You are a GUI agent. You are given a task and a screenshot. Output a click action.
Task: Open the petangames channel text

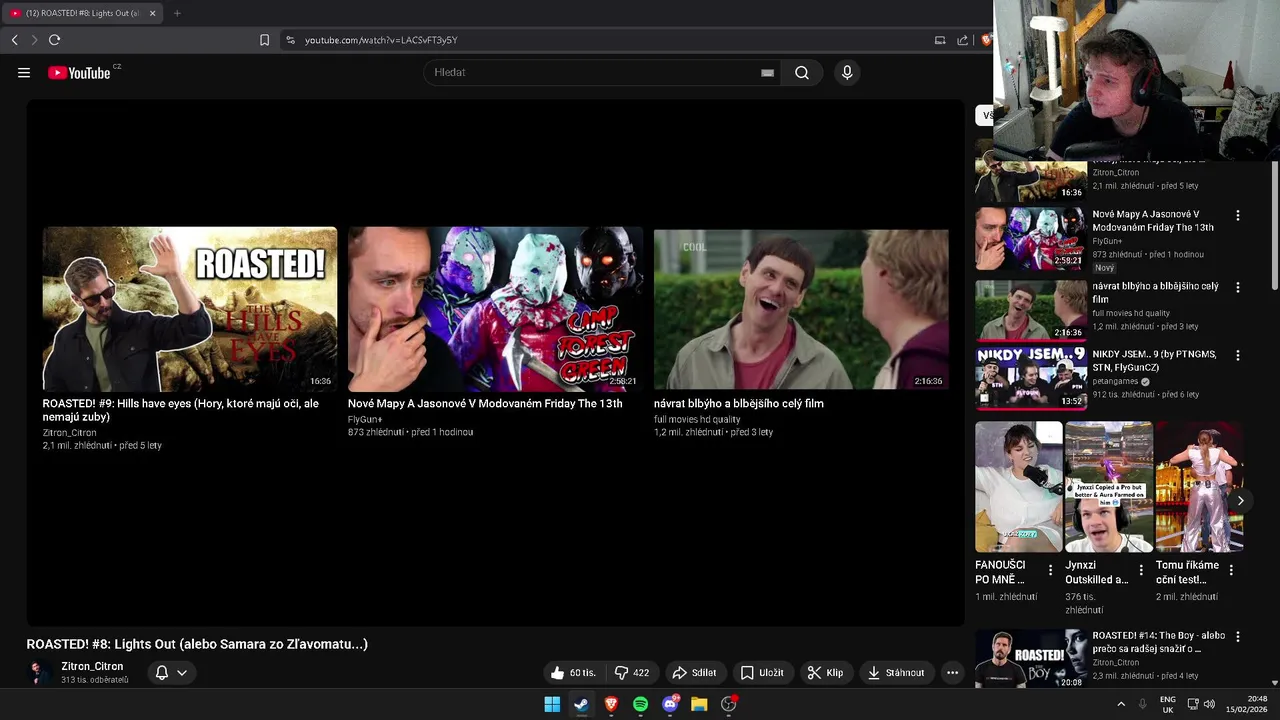pyautogui.click(x=1115, y=381)
